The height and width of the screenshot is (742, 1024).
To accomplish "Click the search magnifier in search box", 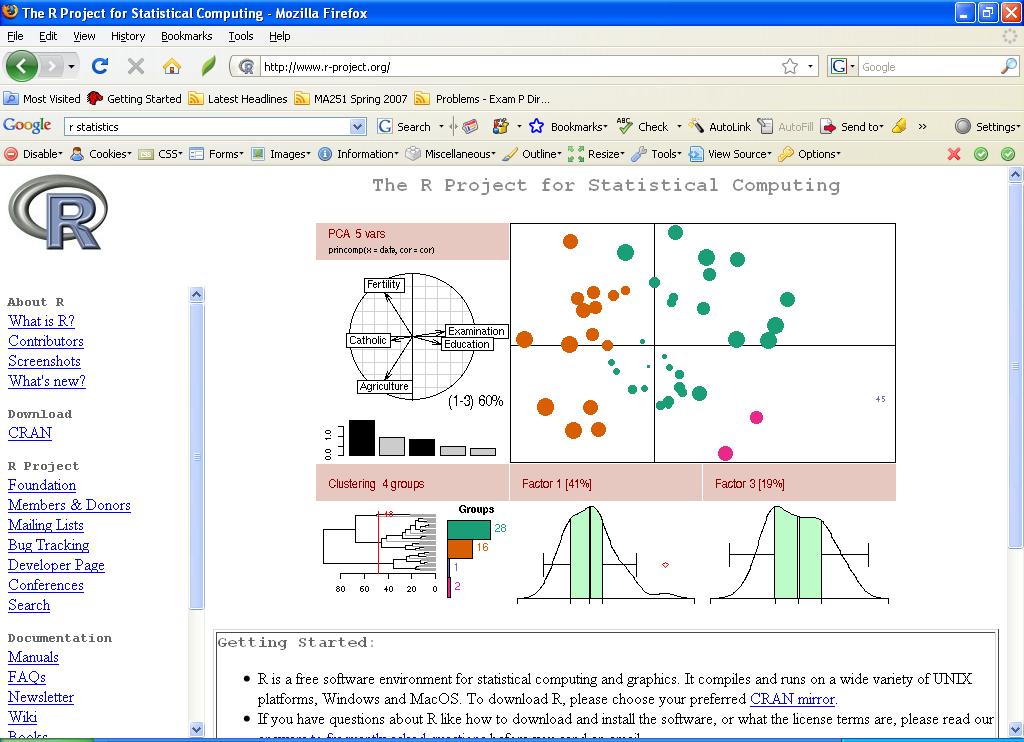I will tap(1008, 67).
